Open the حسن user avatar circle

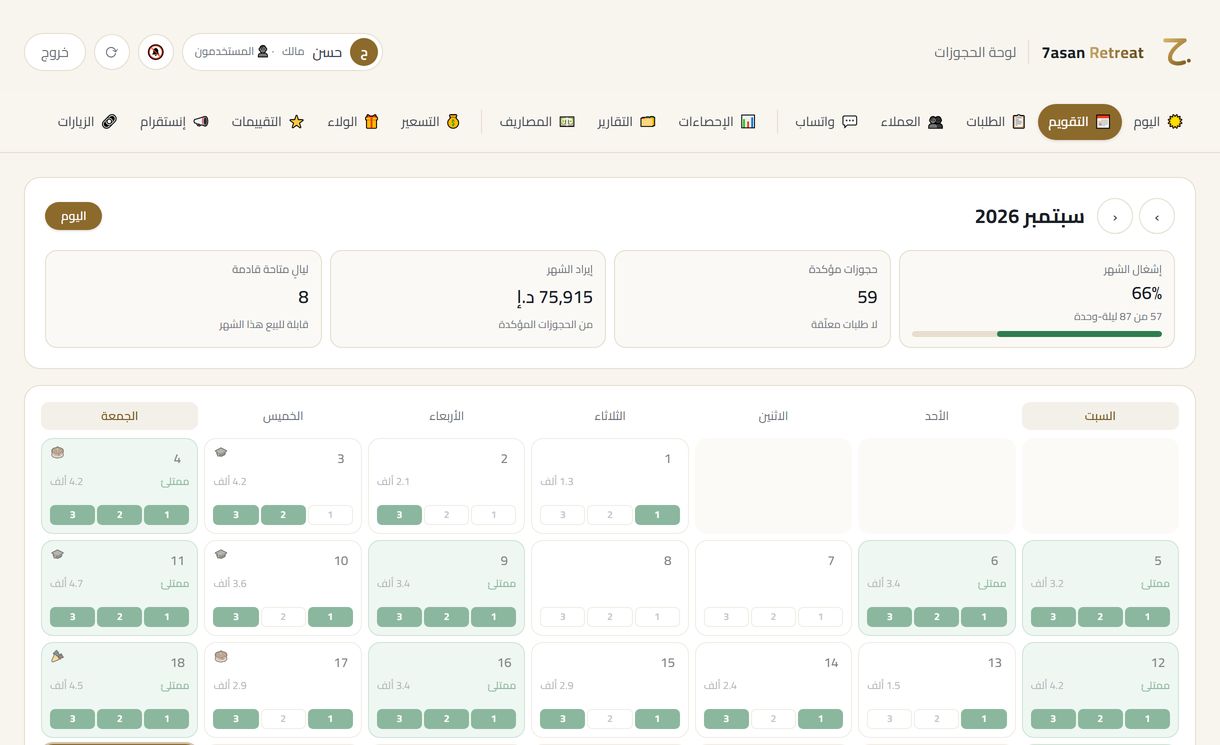click(x=364, y=52)
